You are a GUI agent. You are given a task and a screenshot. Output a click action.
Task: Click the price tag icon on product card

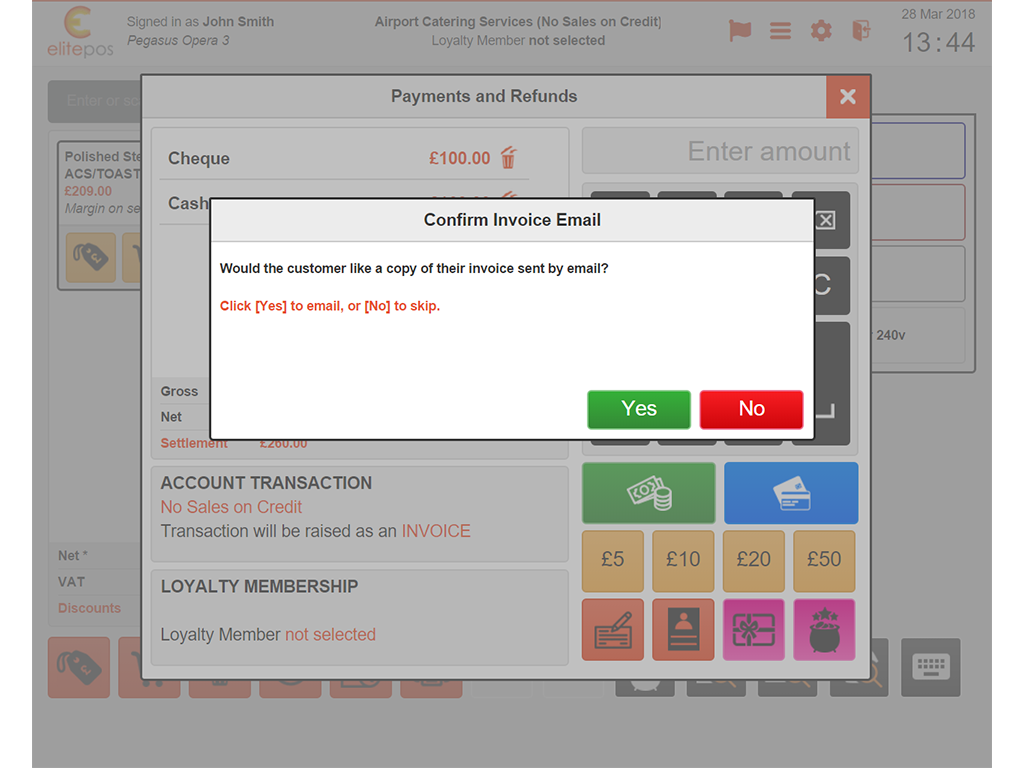tap(91, 257)
